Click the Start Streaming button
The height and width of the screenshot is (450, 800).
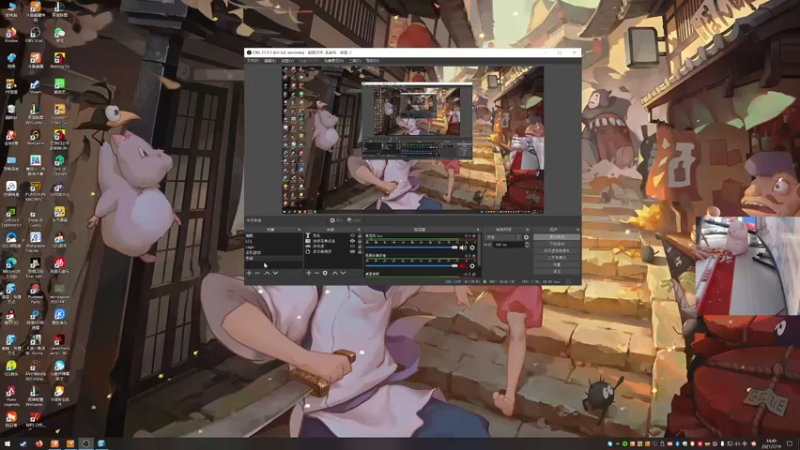556,237
